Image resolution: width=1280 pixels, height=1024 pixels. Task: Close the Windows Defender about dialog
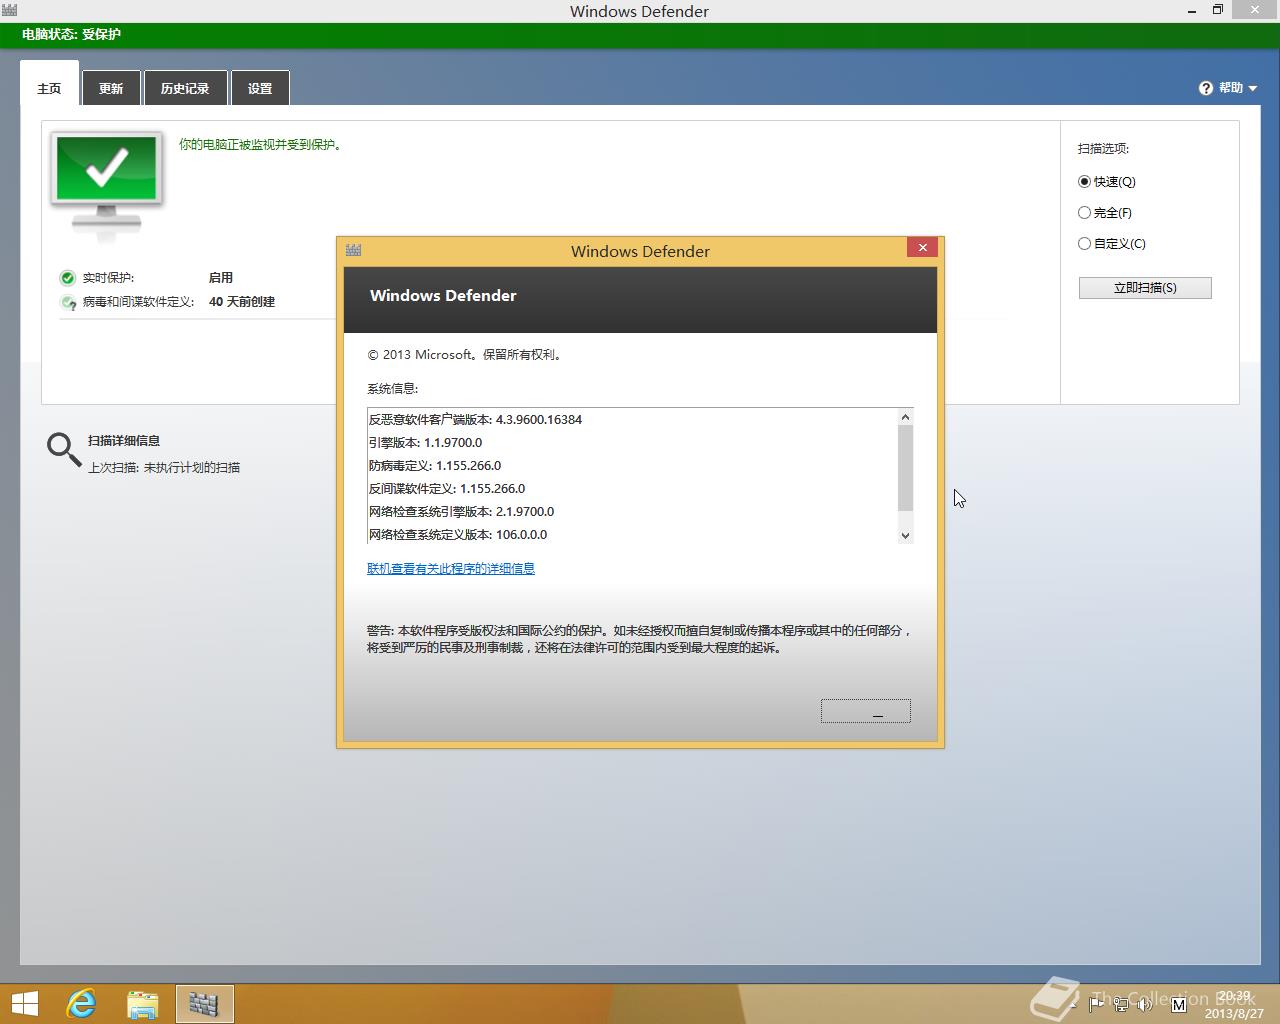(x=922, y=247)
